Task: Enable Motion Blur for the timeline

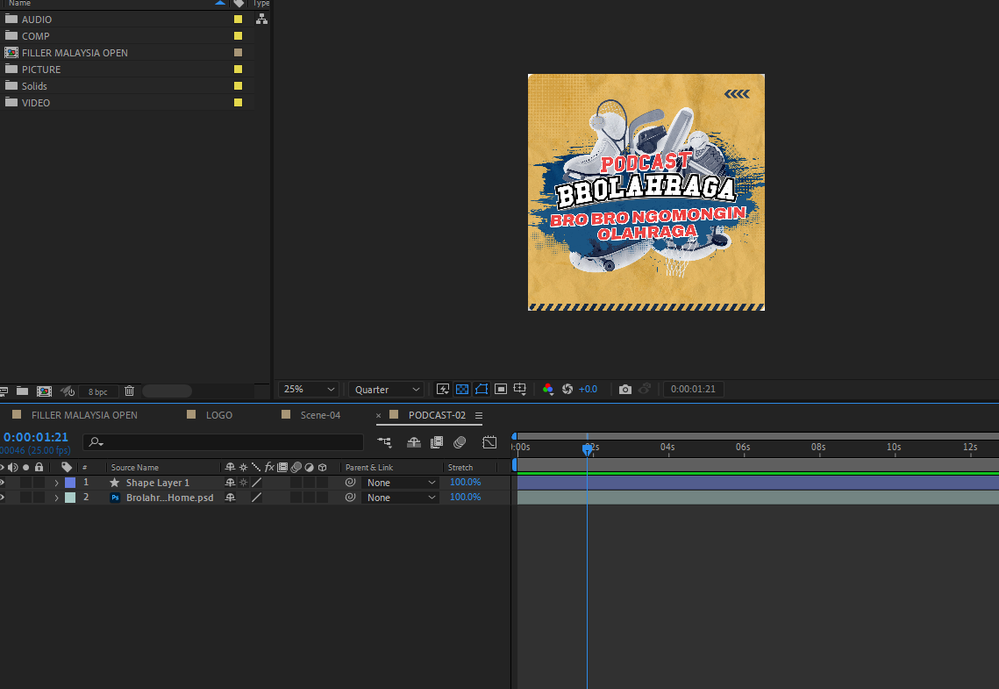Action: pyautogui.click(x=459, y=442)
